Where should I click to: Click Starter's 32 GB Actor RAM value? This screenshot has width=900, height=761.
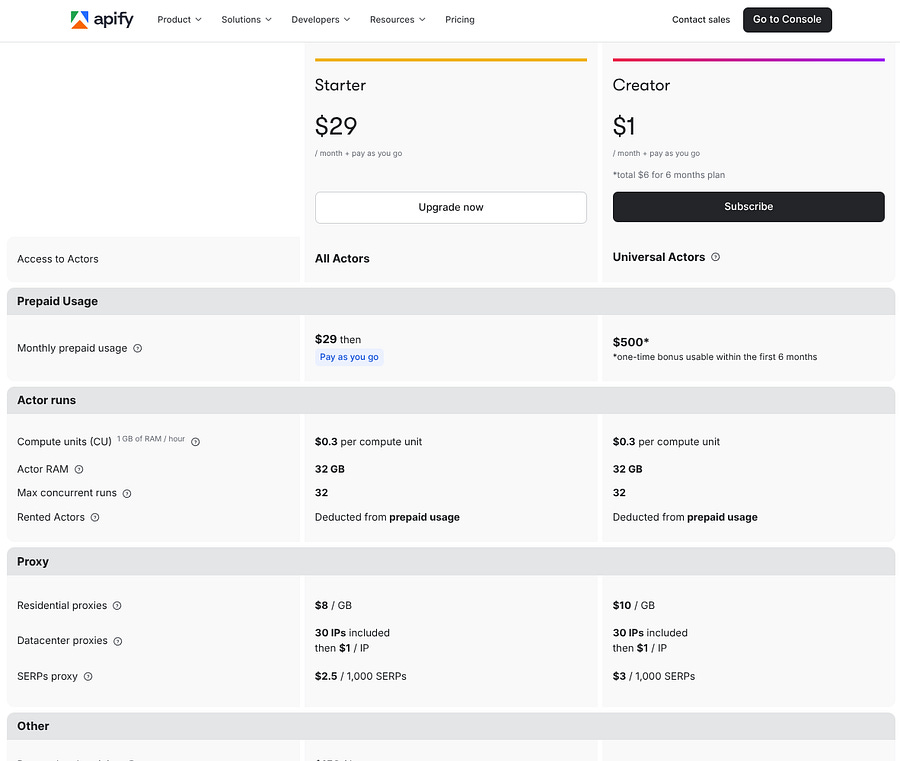pos(329,469)
